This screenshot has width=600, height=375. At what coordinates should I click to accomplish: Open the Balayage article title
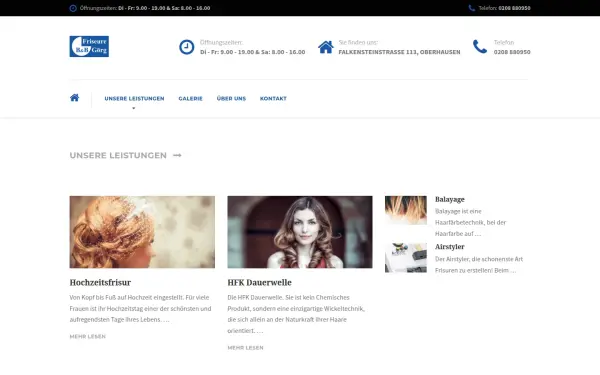tap(450, 199)
